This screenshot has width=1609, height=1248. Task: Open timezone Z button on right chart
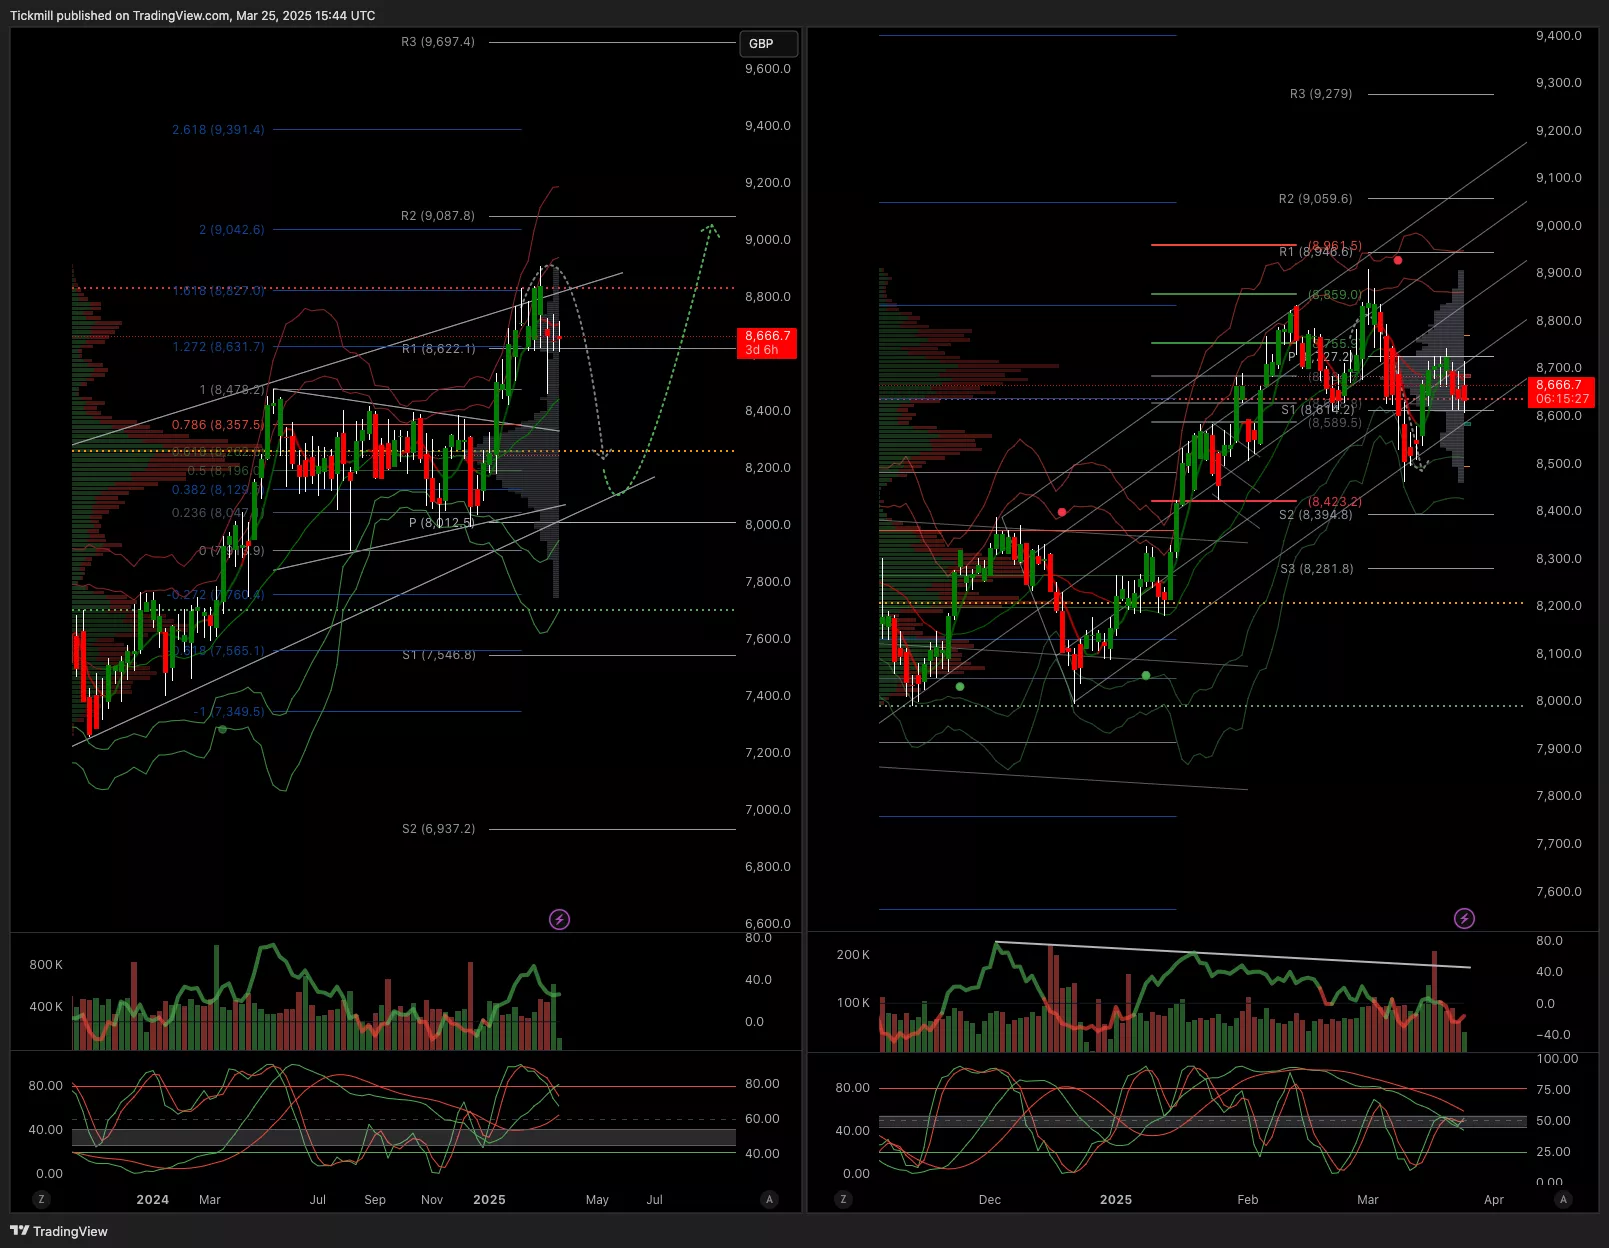pos(844,1199)
